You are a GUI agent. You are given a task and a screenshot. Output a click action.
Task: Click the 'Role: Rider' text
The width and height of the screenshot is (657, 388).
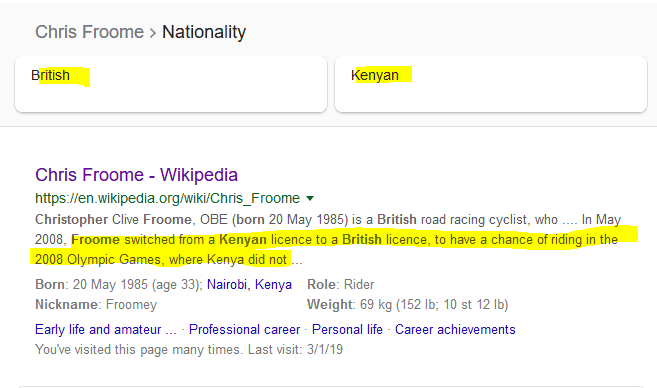pos(341,285)
